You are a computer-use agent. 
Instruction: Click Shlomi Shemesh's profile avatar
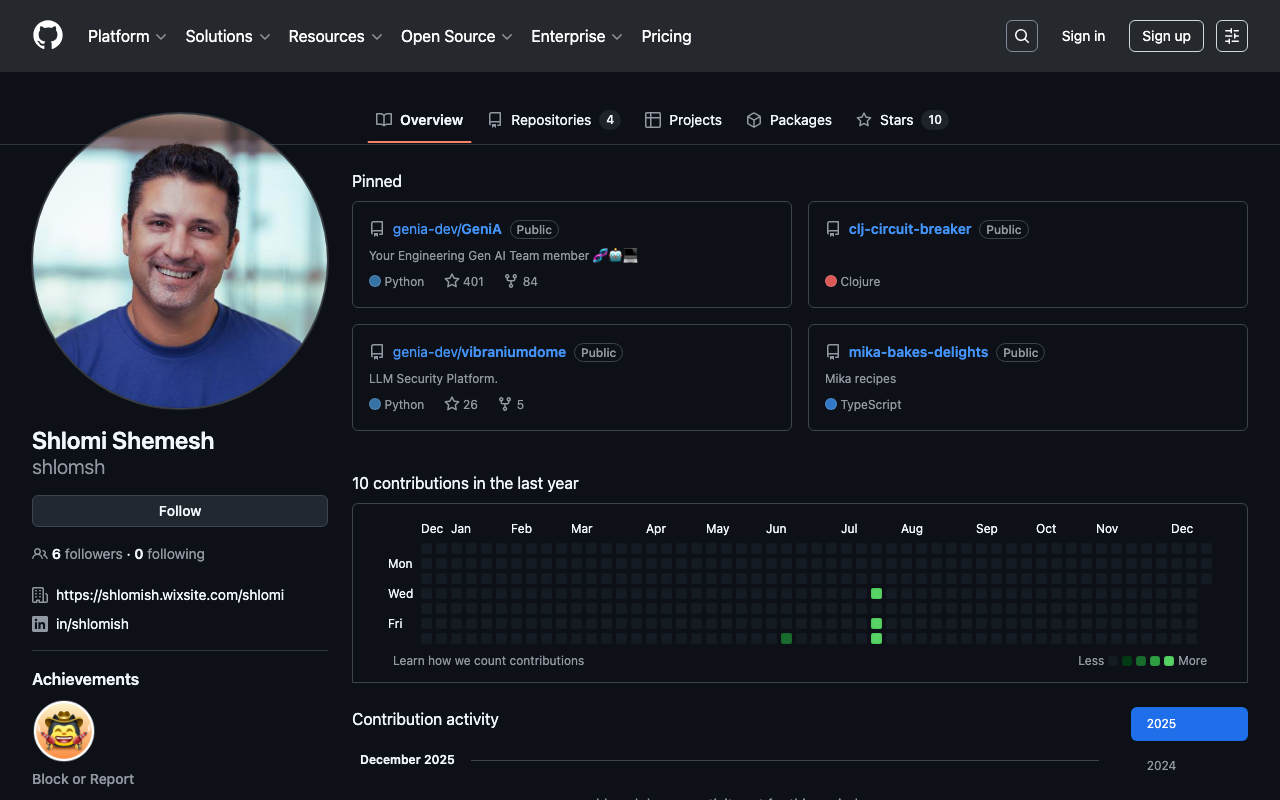(180, 261)
